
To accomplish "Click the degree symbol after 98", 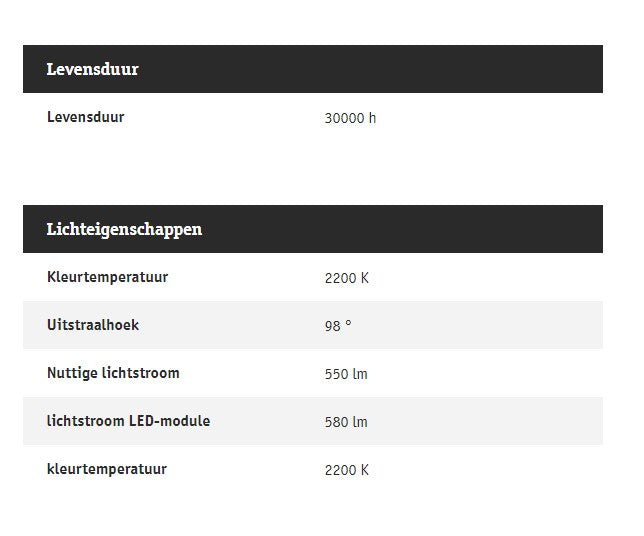I will click(x=348, y=324).
